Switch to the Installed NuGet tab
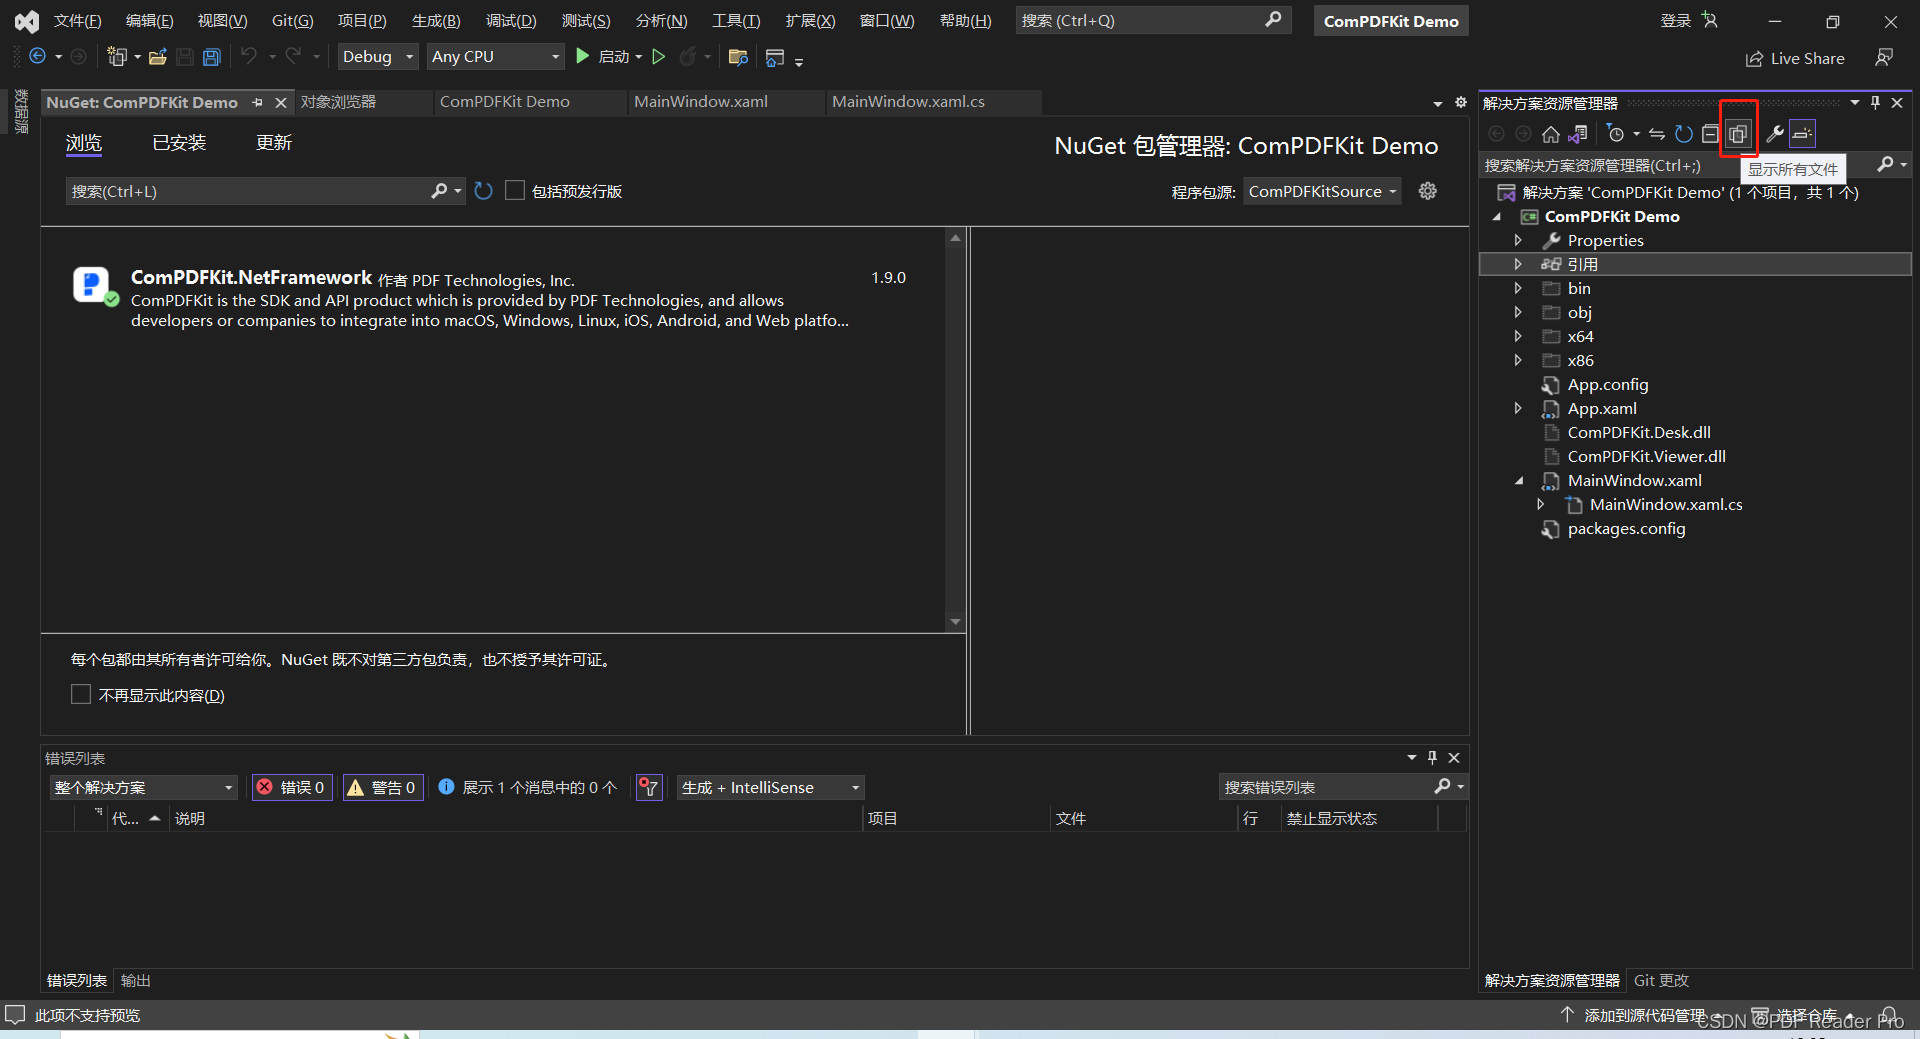The image size is (1920, 1039). (179, 143)
